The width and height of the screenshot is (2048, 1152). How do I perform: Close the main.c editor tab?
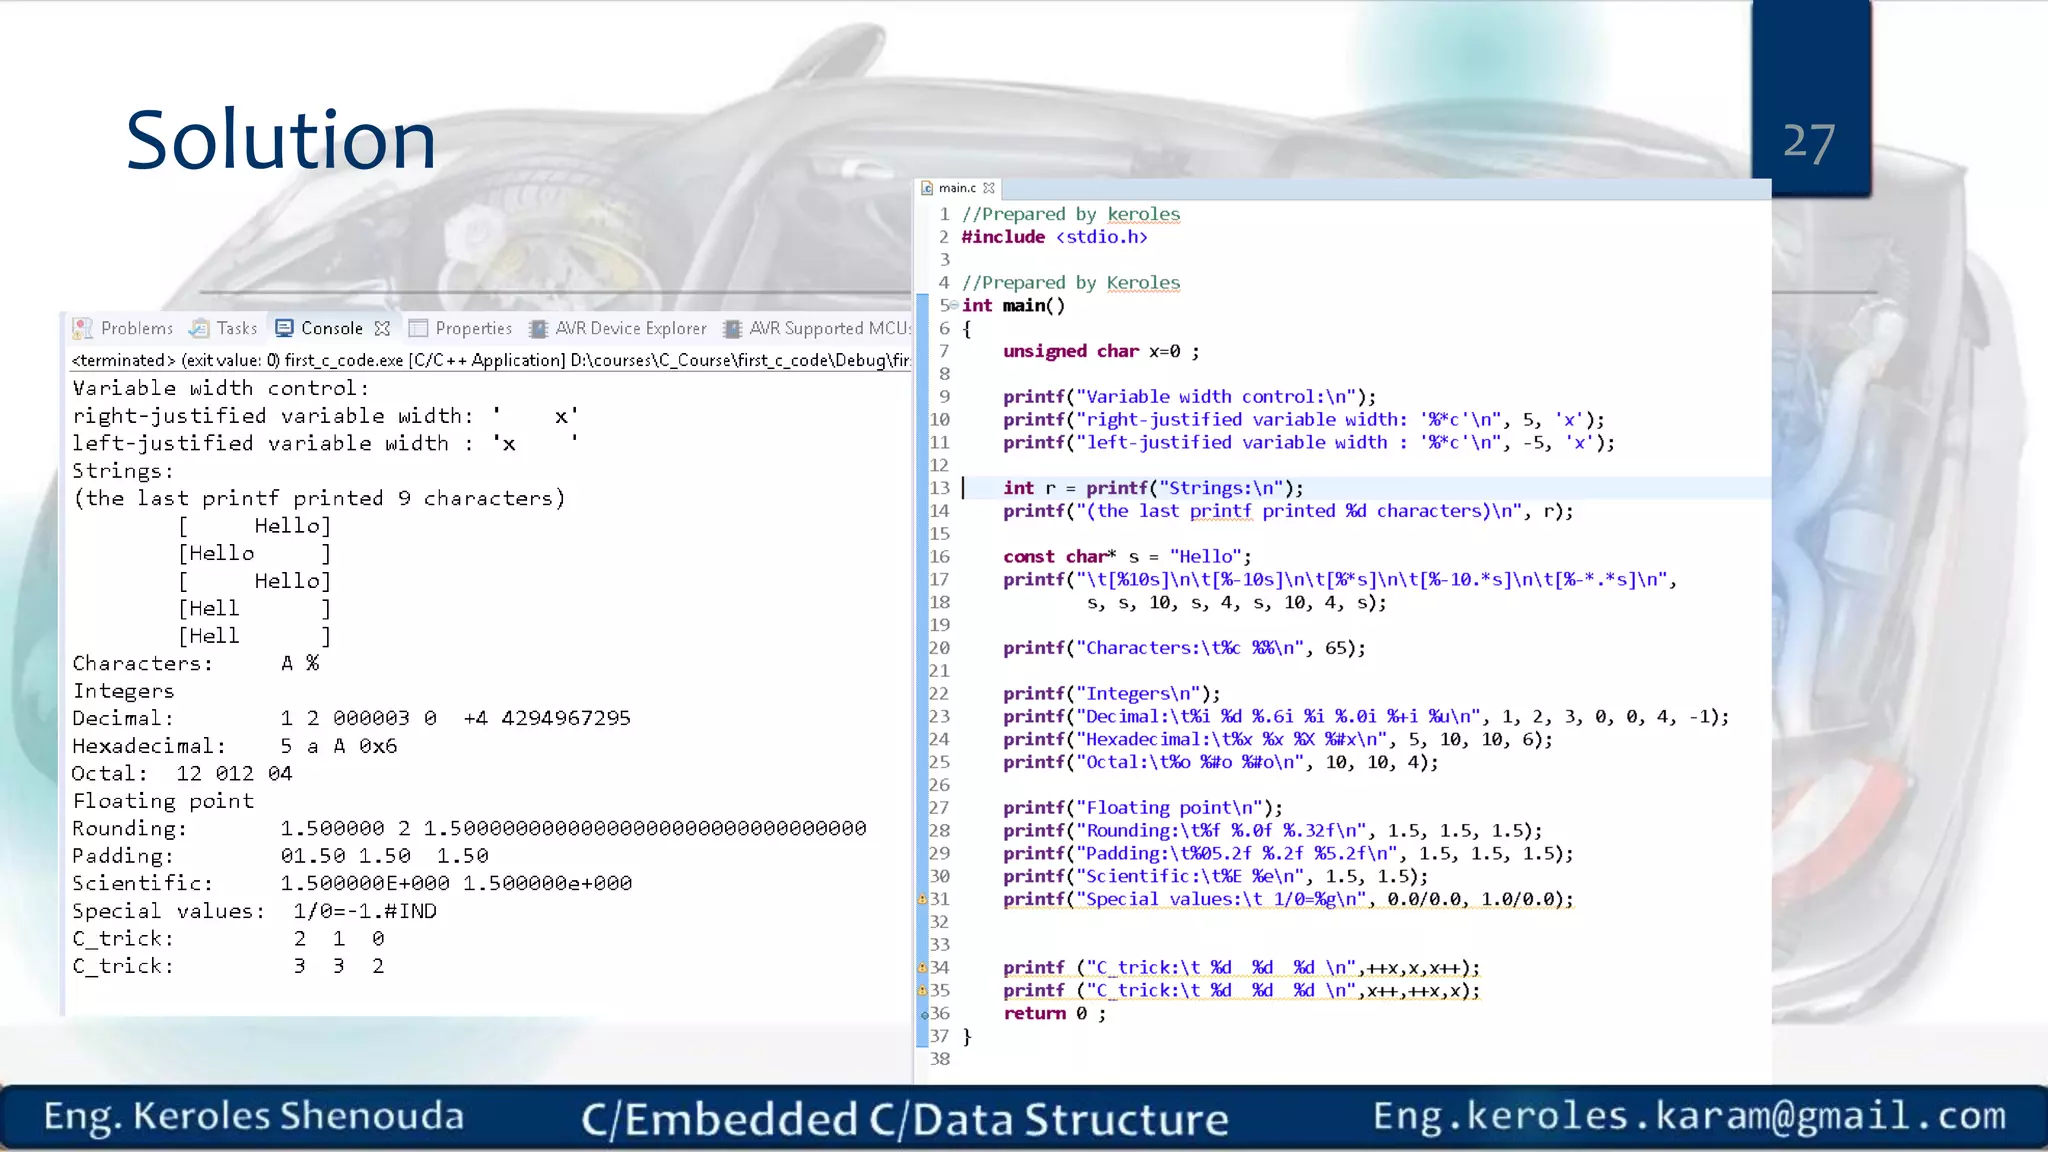tap(989, 188)
